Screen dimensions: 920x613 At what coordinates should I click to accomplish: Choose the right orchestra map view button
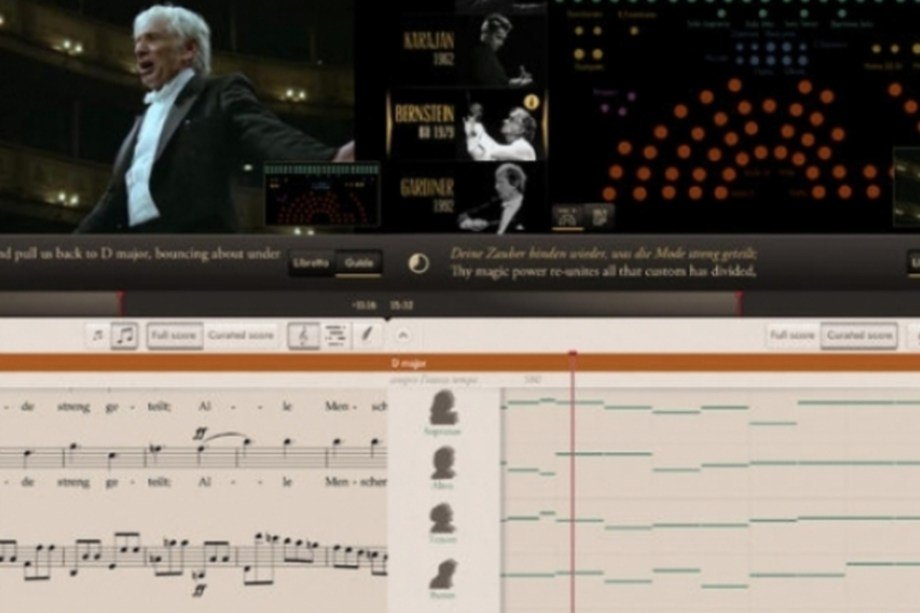(598, 216)
